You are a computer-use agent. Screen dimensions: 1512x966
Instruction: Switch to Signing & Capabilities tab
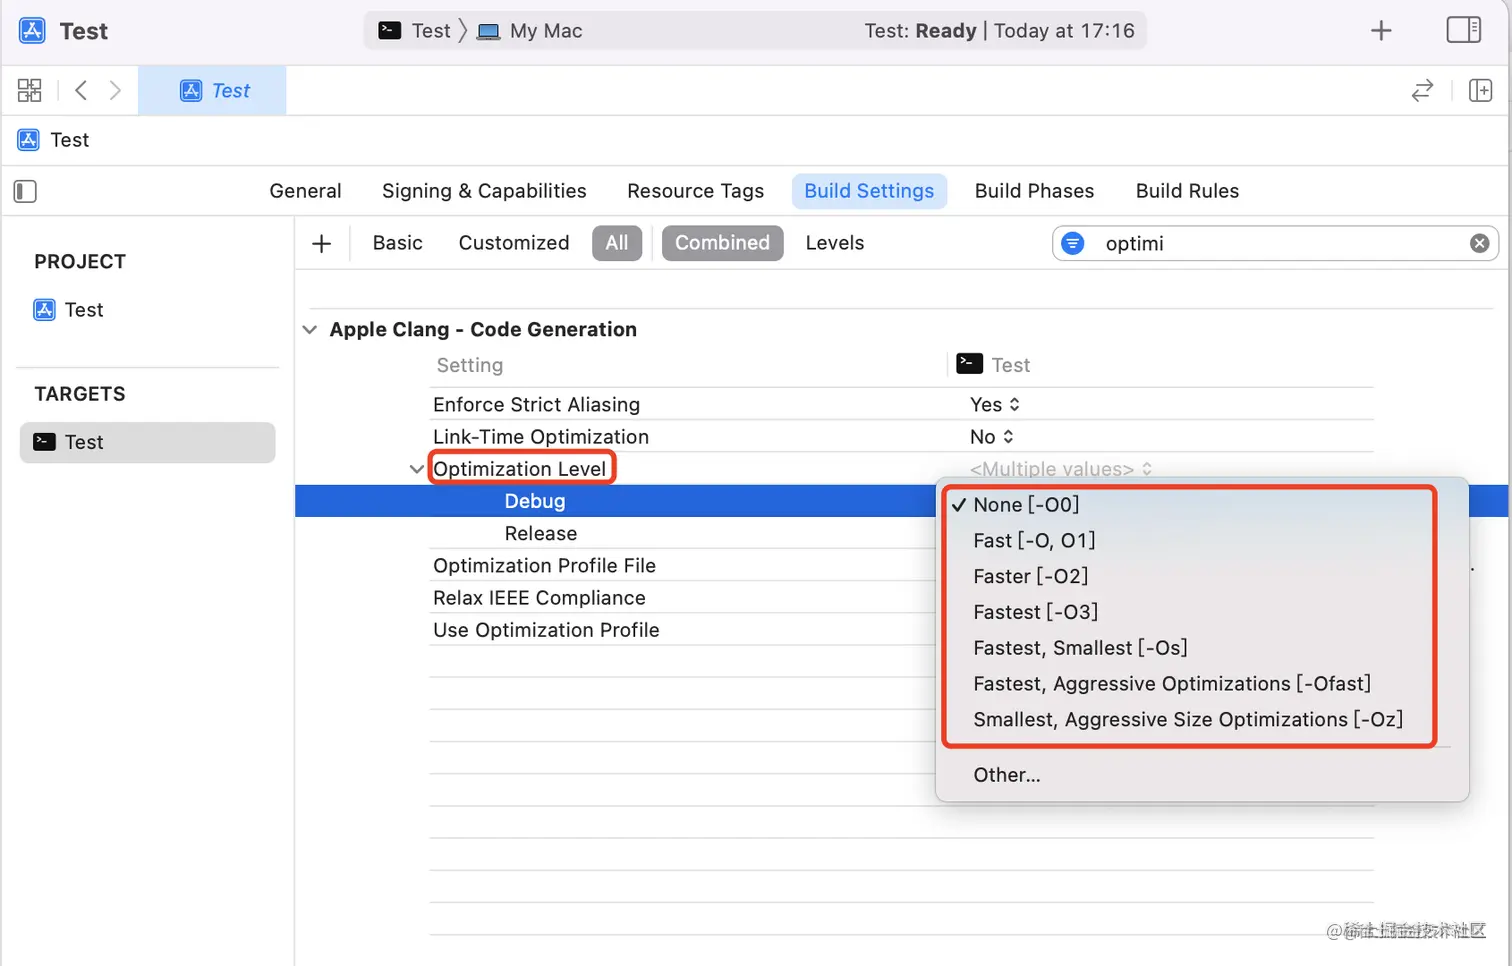pos(484,191)
